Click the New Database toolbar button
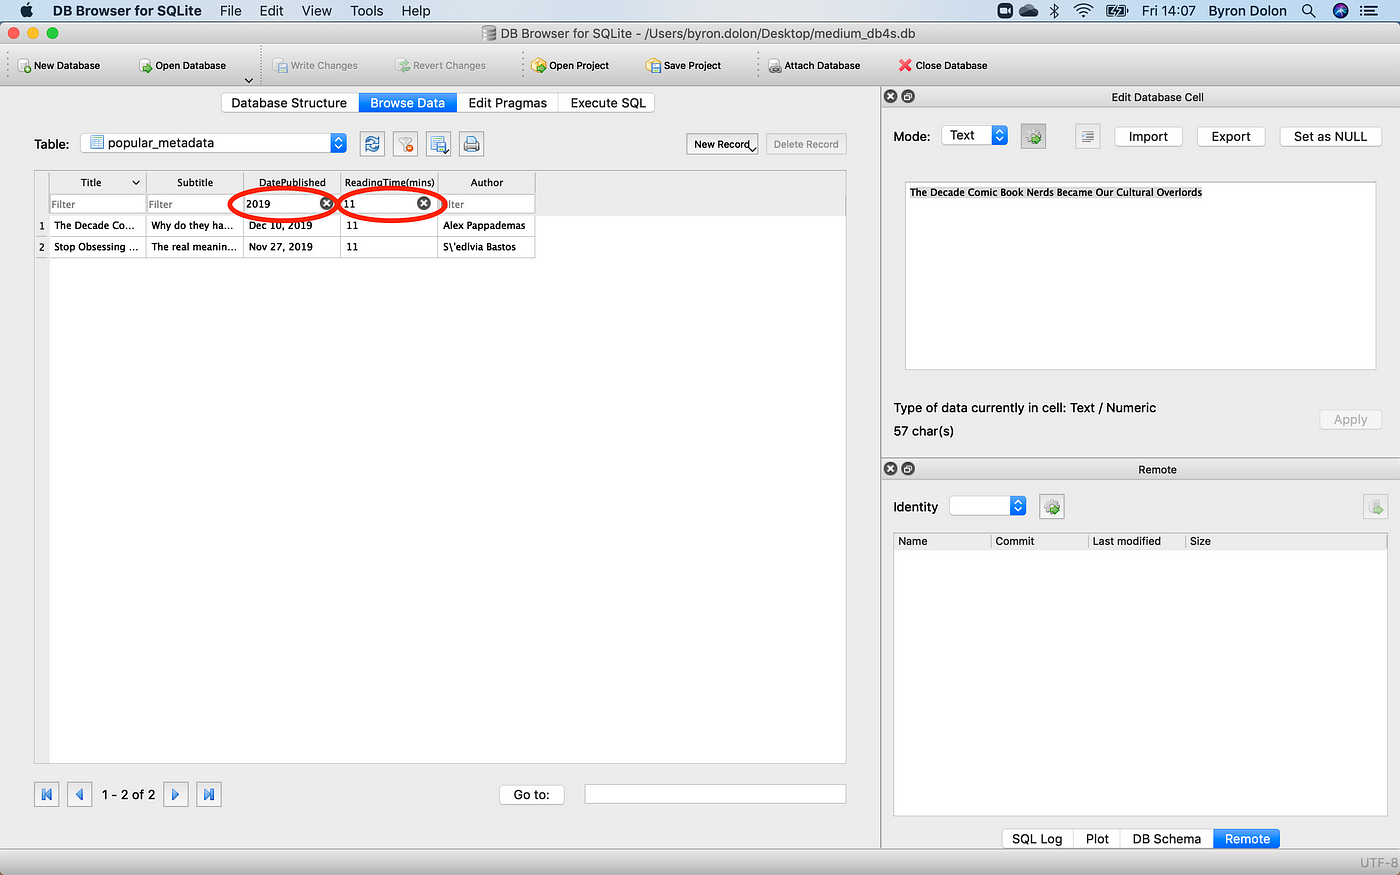This screenshot has width=1400, height=875. pyautogui.click(x=59, y=66)
